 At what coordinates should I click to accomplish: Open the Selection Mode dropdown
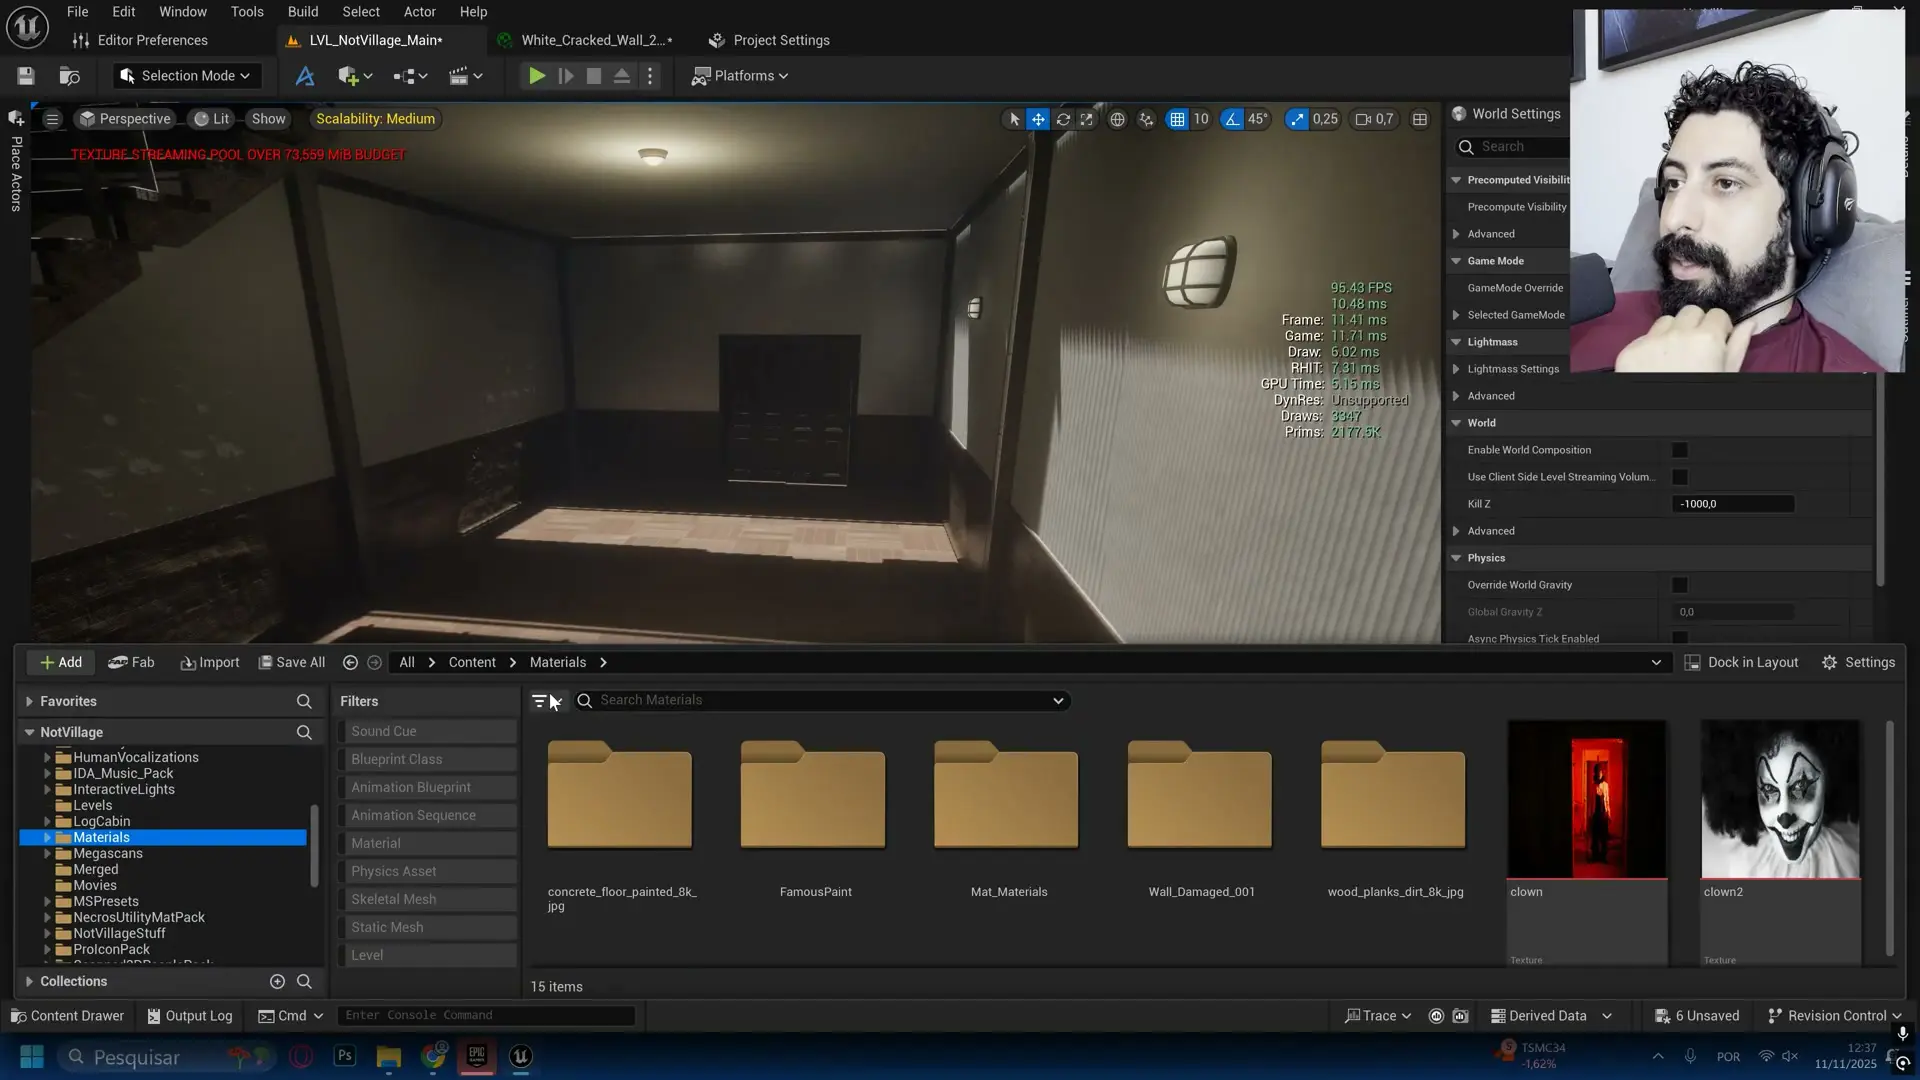pyautogui.click(x=186, y=75)
